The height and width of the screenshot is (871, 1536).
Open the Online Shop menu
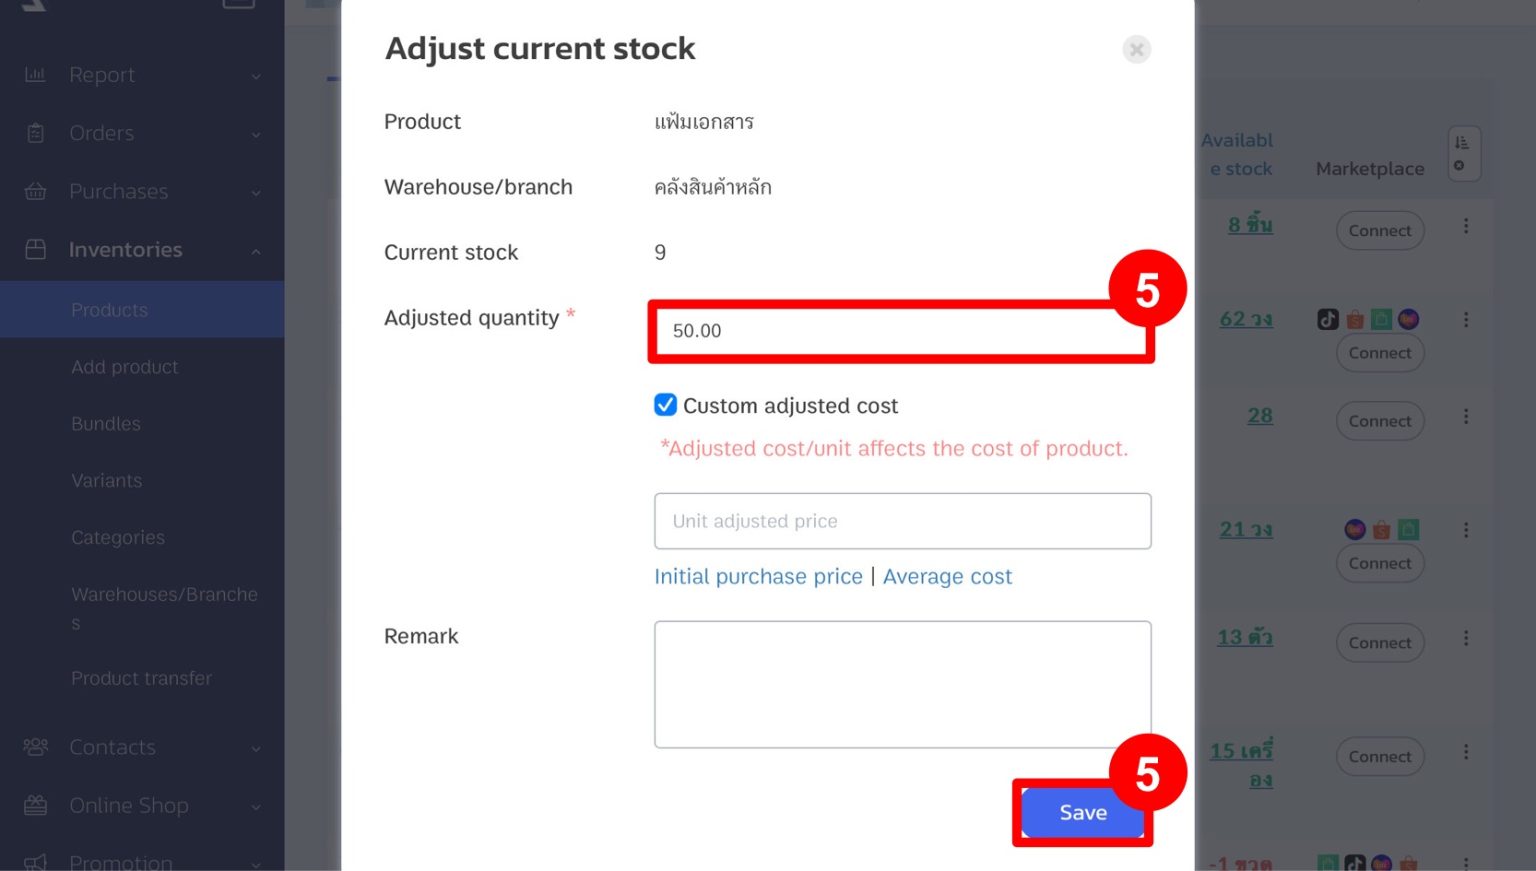(129, 806)
